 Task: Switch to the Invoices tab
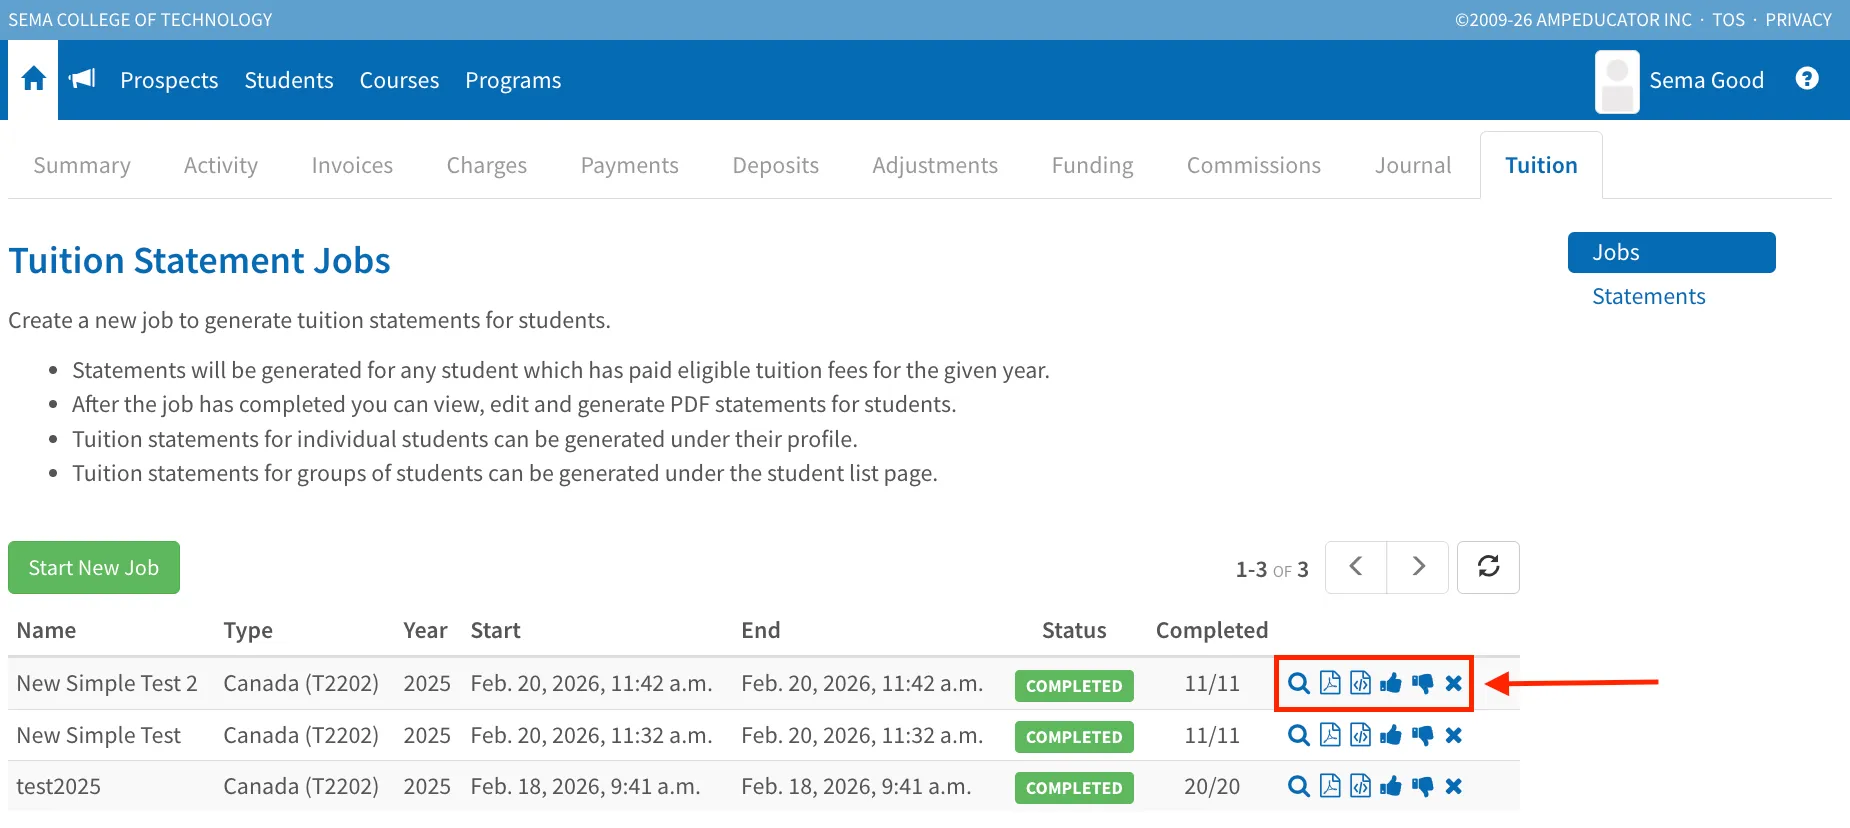click(x=352, y=165)
